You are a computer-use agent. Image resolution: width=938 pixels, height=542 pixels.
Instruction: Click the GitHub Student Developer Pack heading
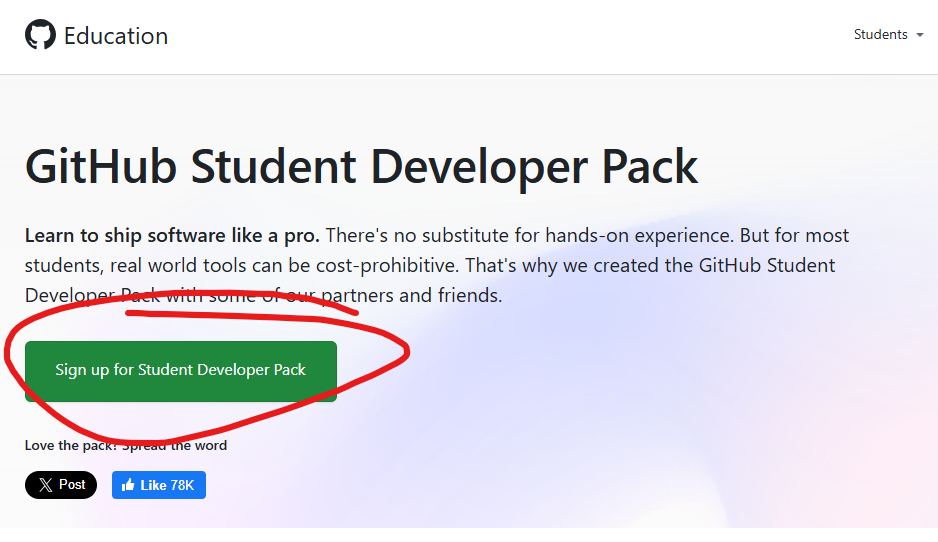(x=361, y=167)
